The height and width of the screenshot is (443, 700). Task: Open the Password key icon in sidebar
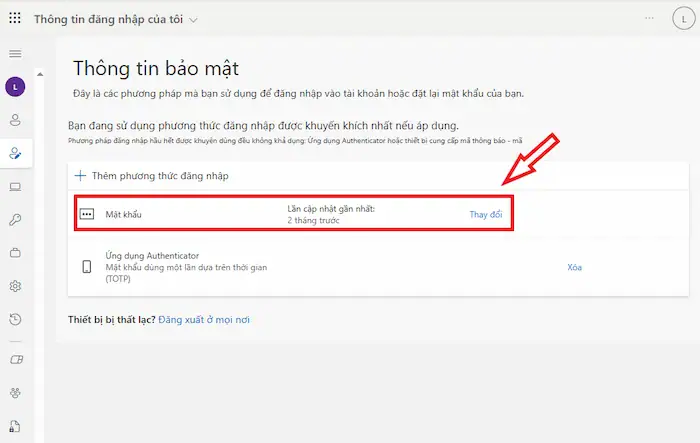[15, 220]
